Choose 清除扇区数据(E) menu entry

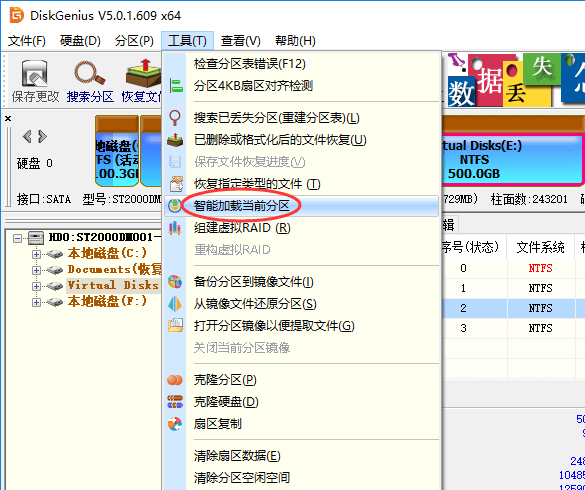pos(301,456)
